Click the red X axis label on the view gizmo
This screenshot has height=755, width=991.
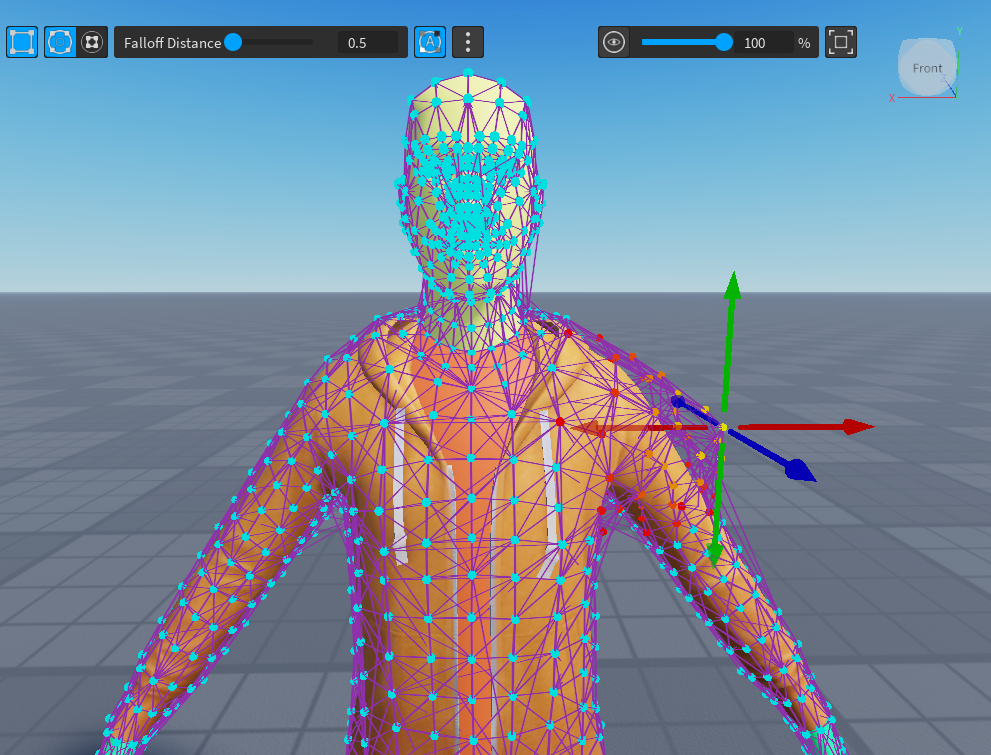pyautogui.click(x=892, y=98)
